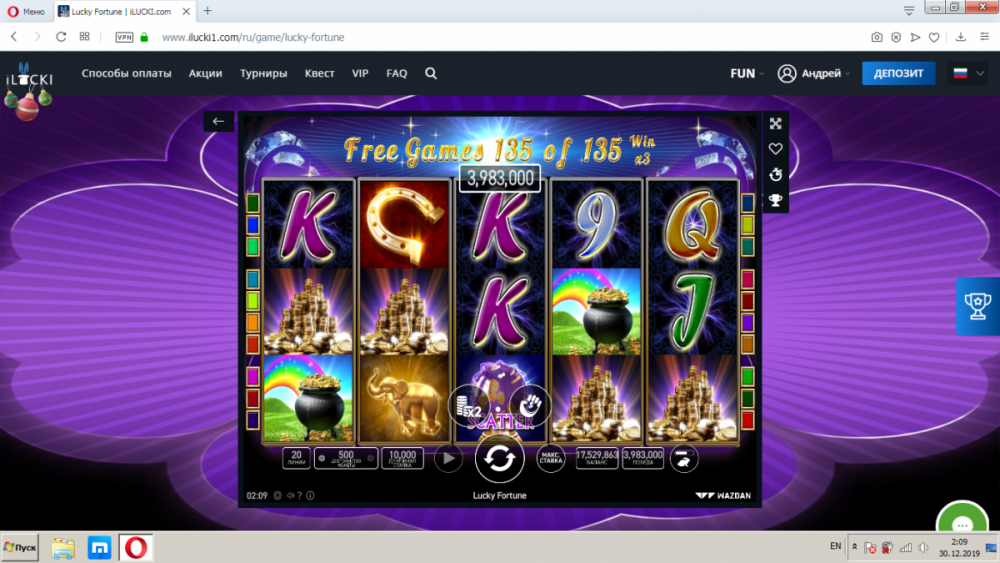Spin the reels with the circular arrows button
This screenshot has width=1000, height=563.
click(x=499, y=458)
